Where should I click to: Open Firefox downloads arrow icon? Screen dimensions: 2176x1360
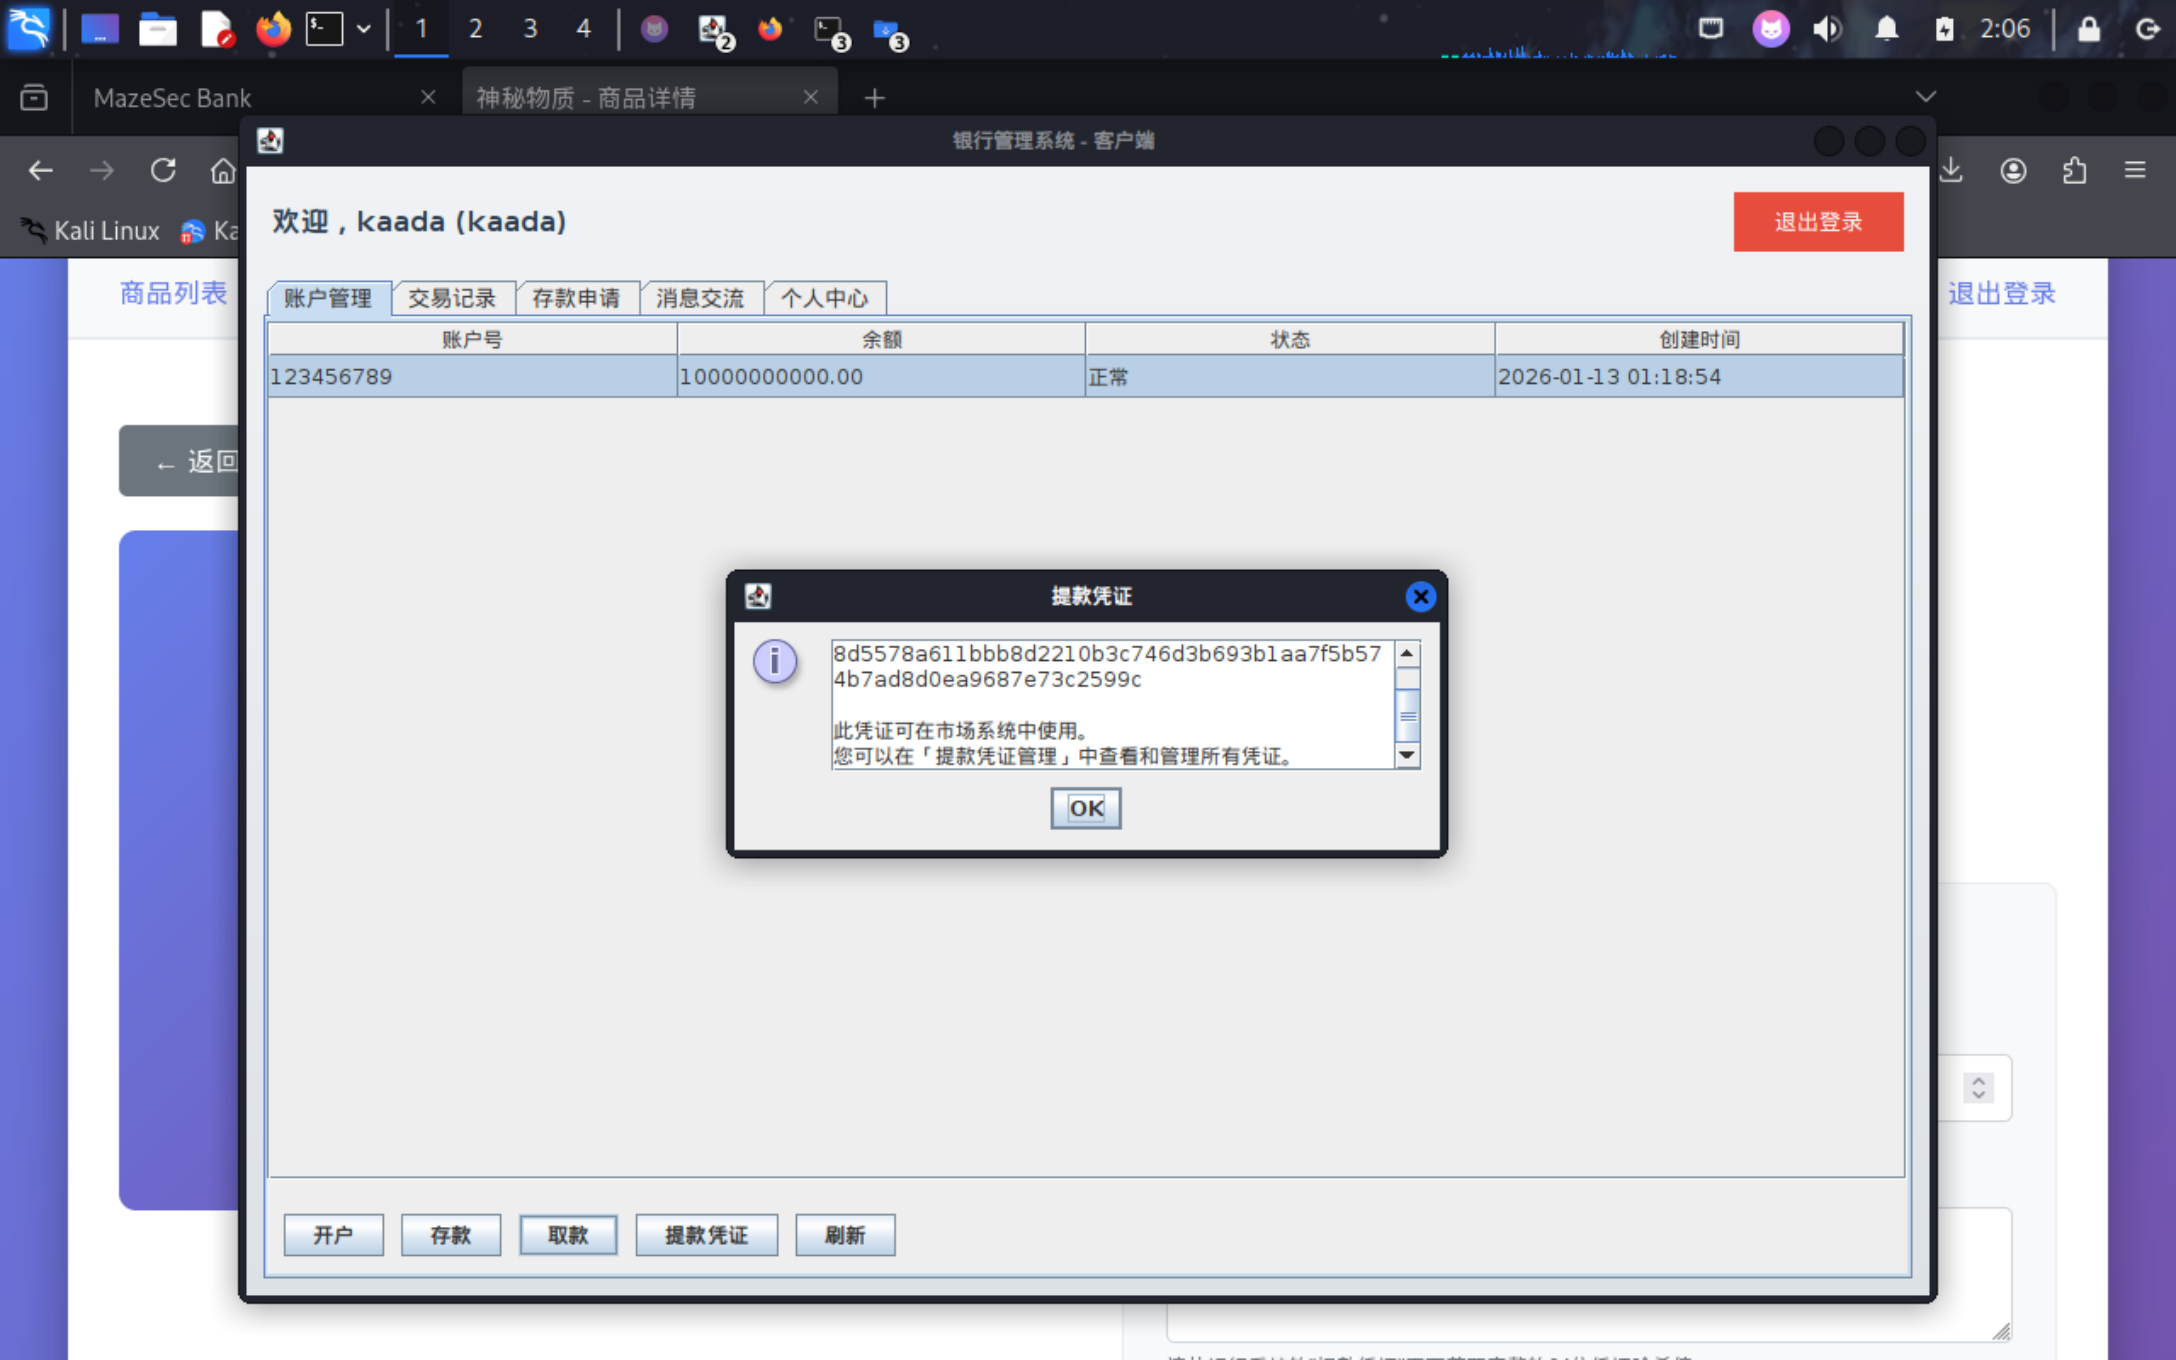tap(1951, 171)
